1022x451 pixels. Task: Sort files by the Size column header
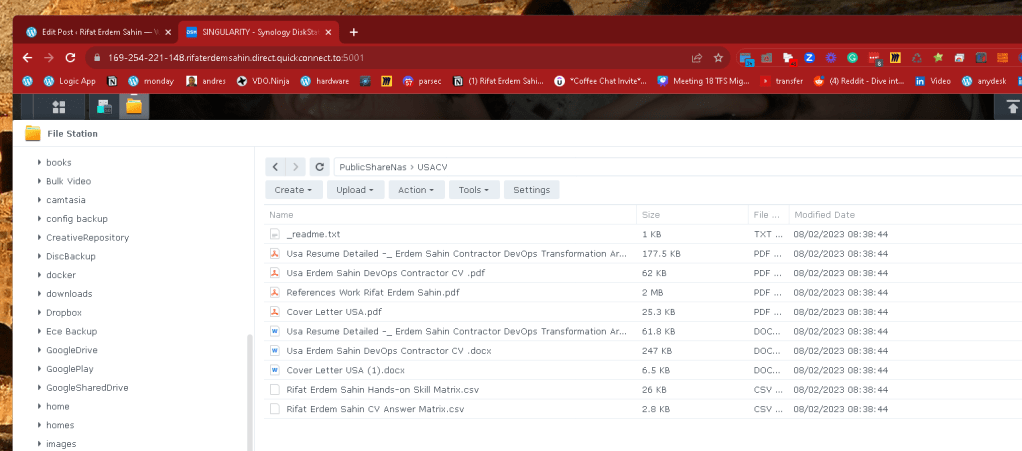tap(692, 214)
